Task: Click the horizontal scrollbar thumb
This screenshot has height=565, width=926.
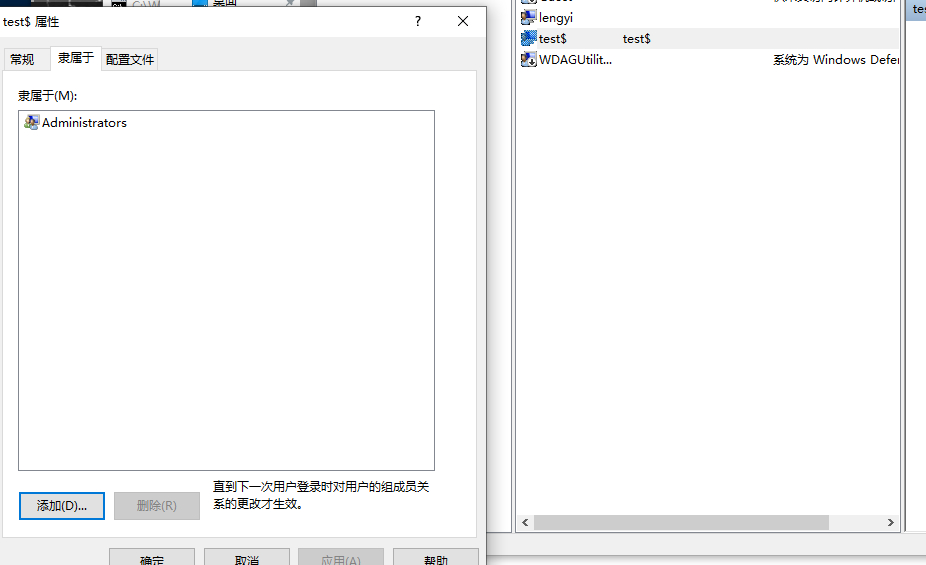Action: [x=682, y=522]
